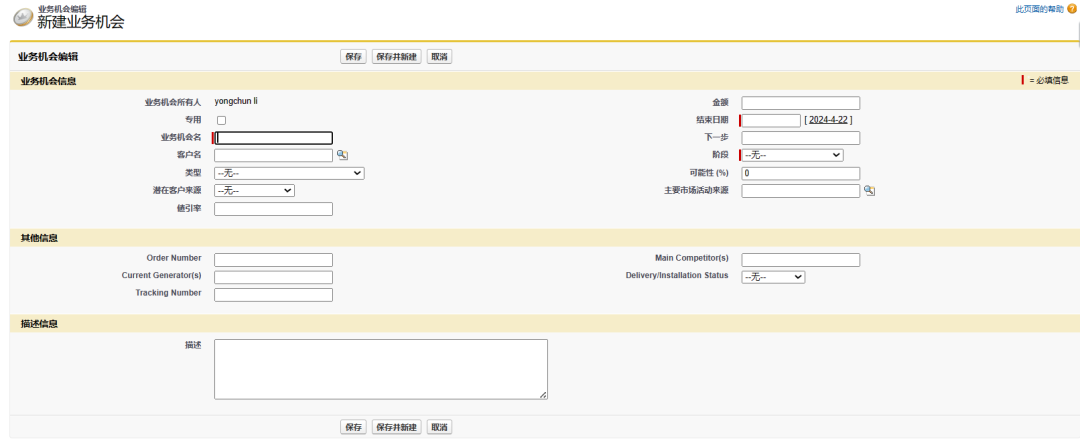Click the 描述 text area resize handle
Viewport: 1080px width, 447px height.
543,395
